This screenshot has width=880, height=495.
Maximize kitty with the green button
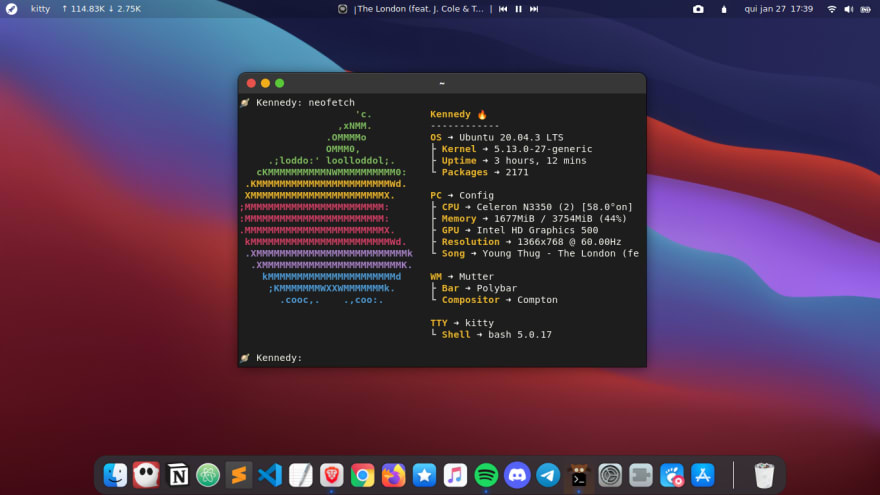279,83
